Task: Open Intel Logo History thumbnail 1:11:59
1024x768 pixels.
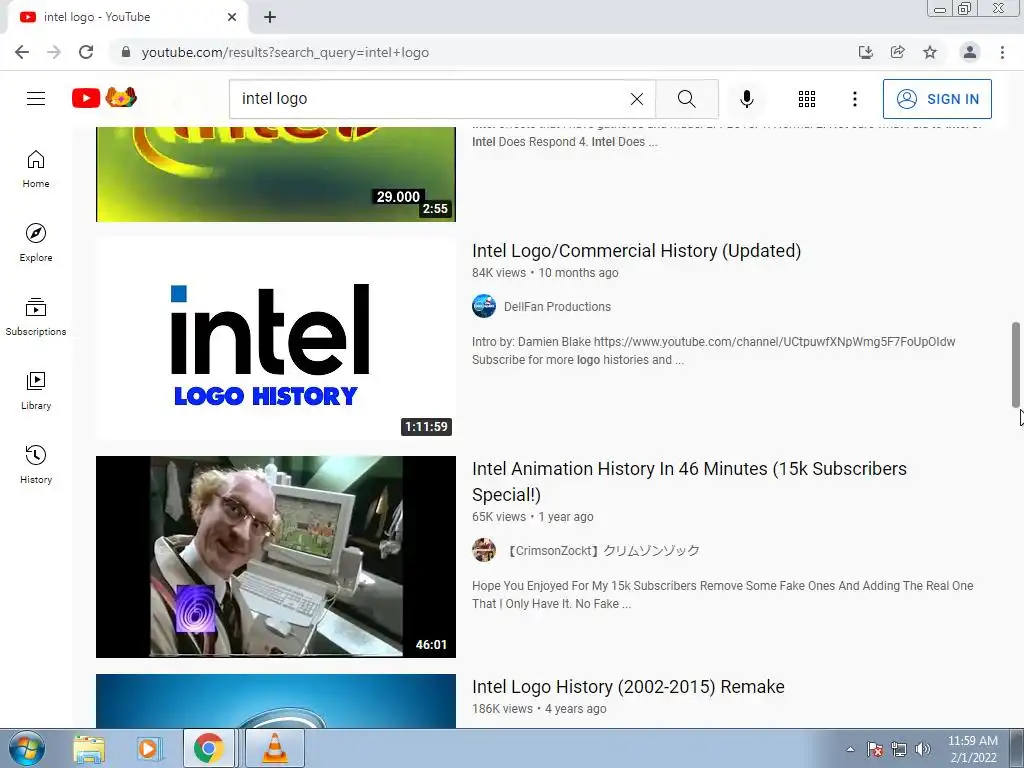Action: tap(276, 338)
